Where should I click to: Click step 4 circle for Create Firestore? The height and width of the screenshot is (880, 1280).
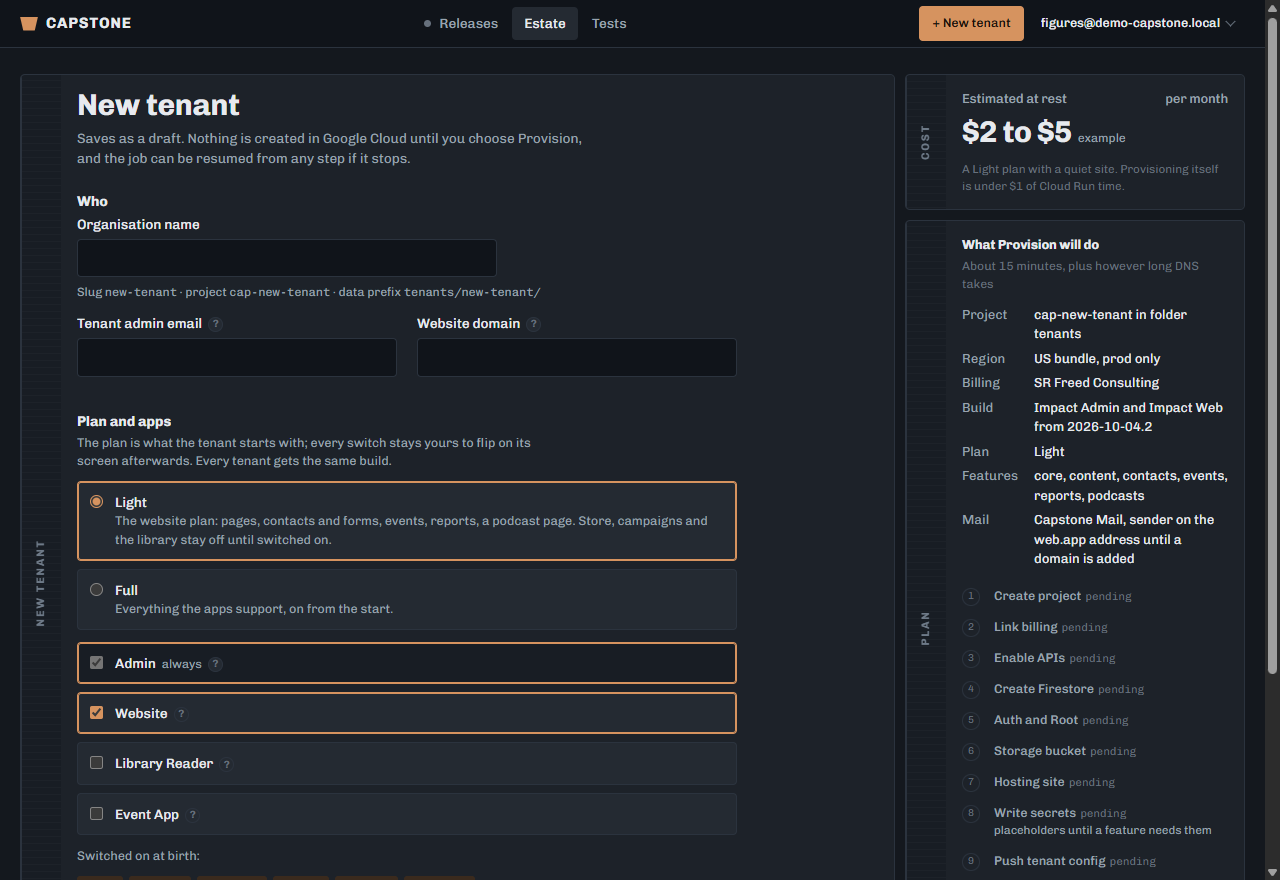pyautogui.click(x=970, y=690)
